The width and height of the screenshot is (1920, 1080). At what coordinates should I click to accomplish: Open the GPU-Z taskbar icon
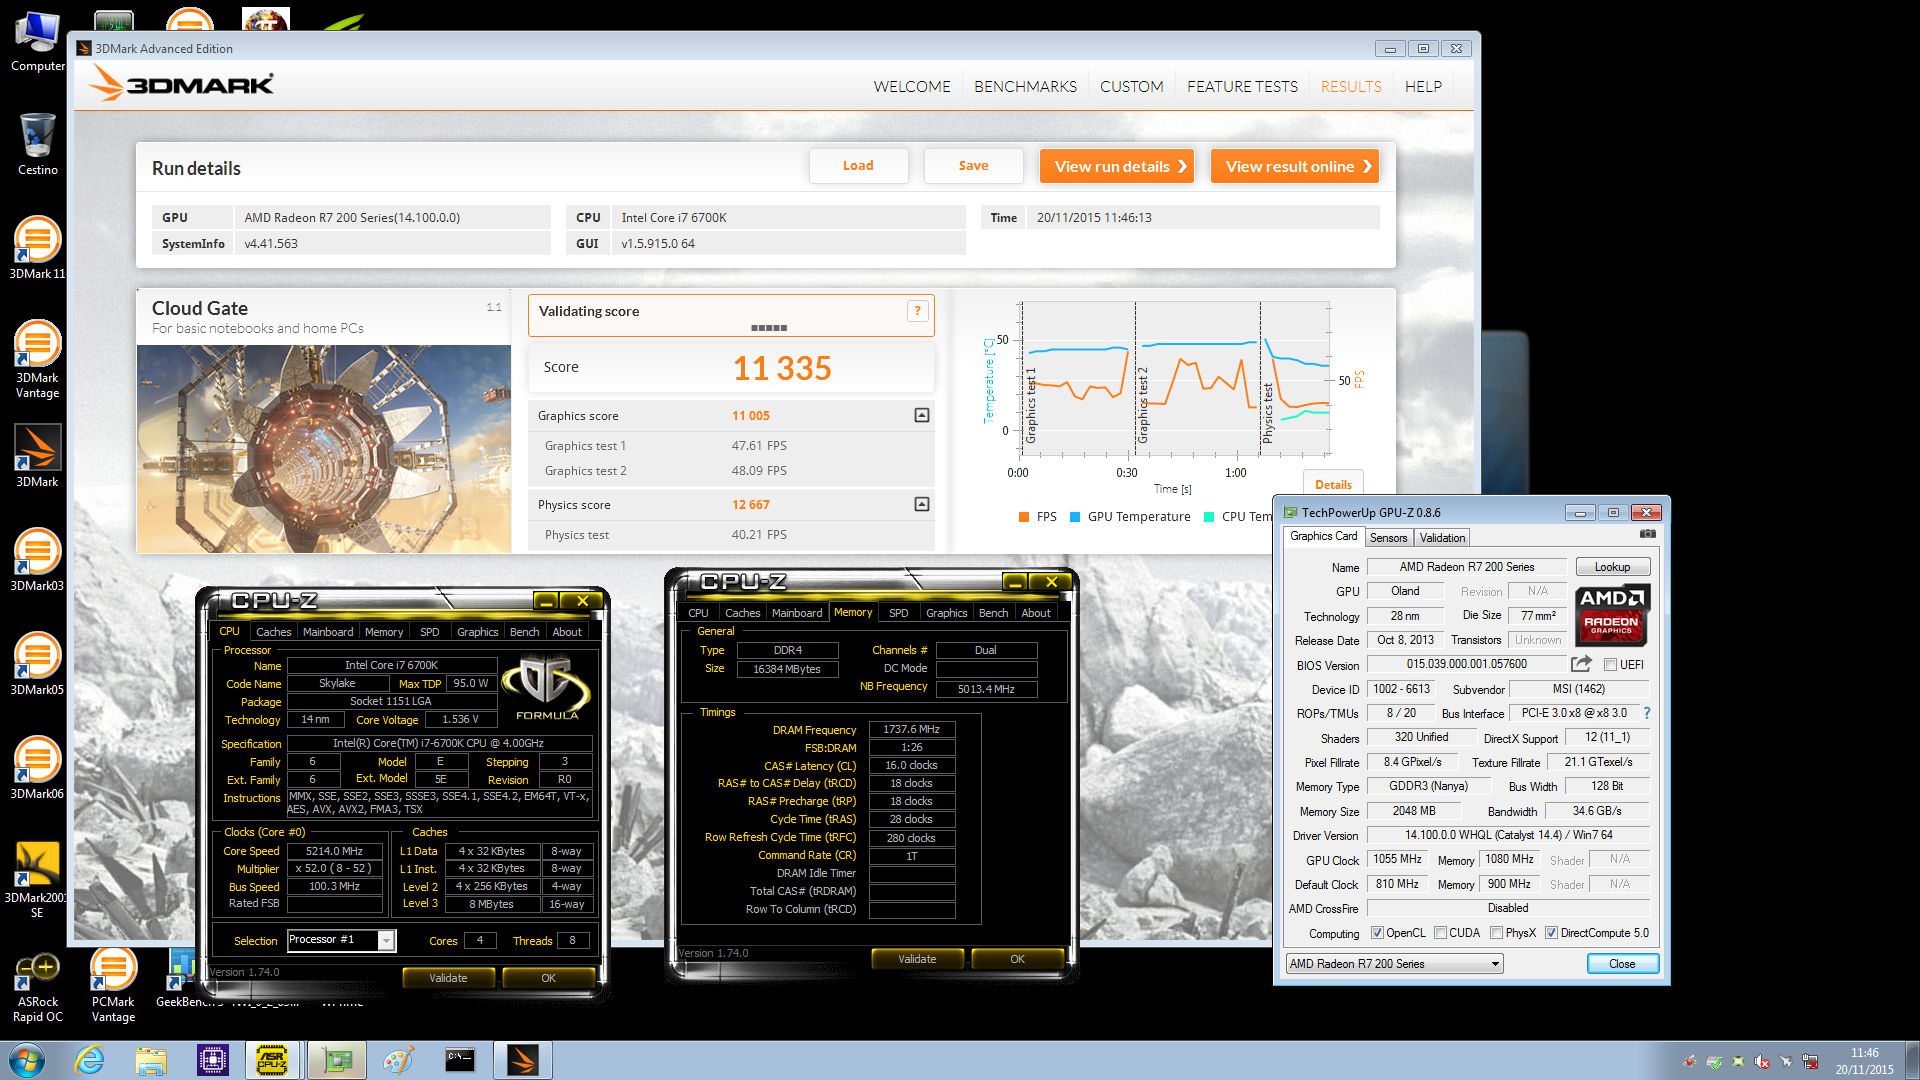coord(337,1060)
